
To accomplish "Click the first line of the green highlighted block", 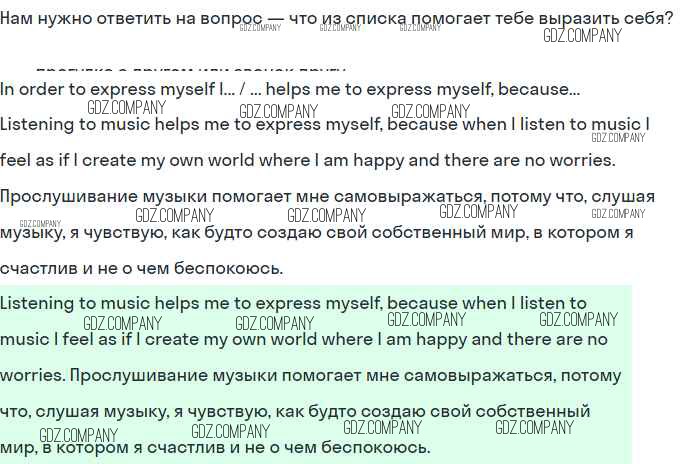I will pyautogui.click(x=293, y=303).
